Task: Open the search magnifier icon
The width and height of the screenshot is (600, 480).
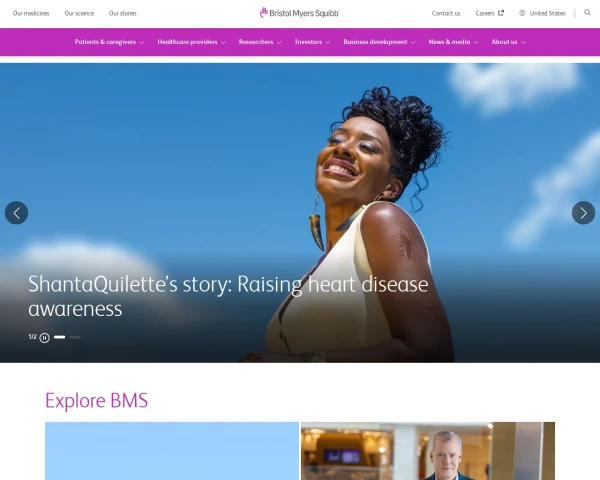Action: tap(587, 13)
